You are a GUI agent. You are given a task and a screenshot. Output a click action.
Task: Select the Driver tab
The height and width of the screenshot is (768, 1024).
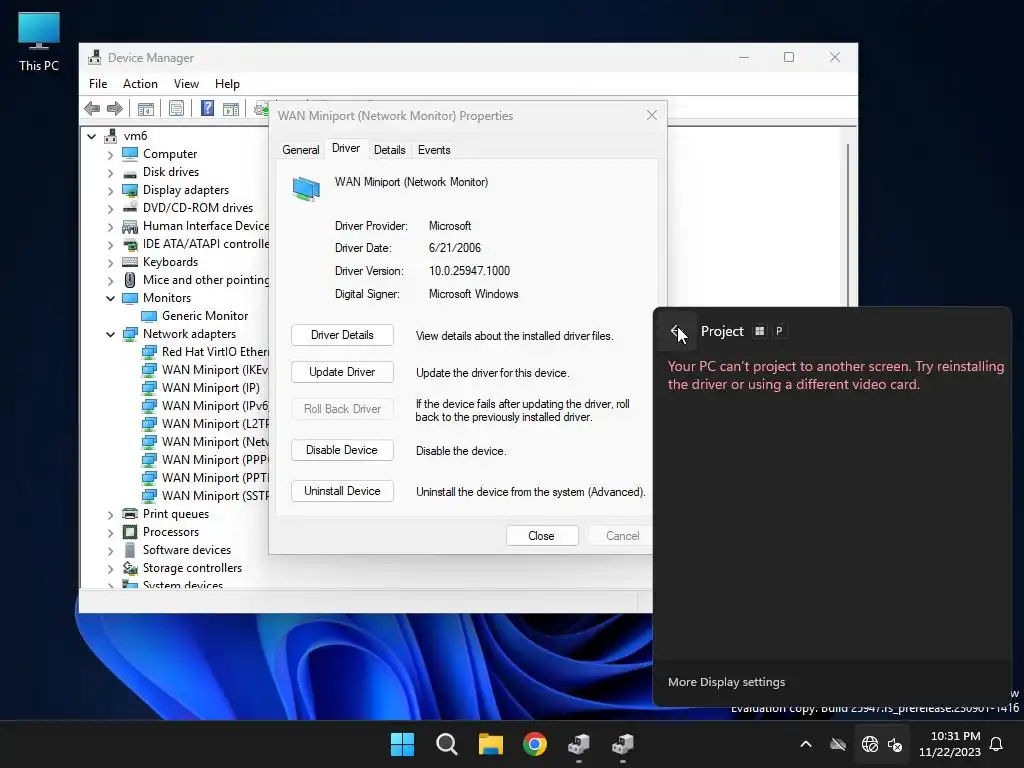click(x=345, y=148)
